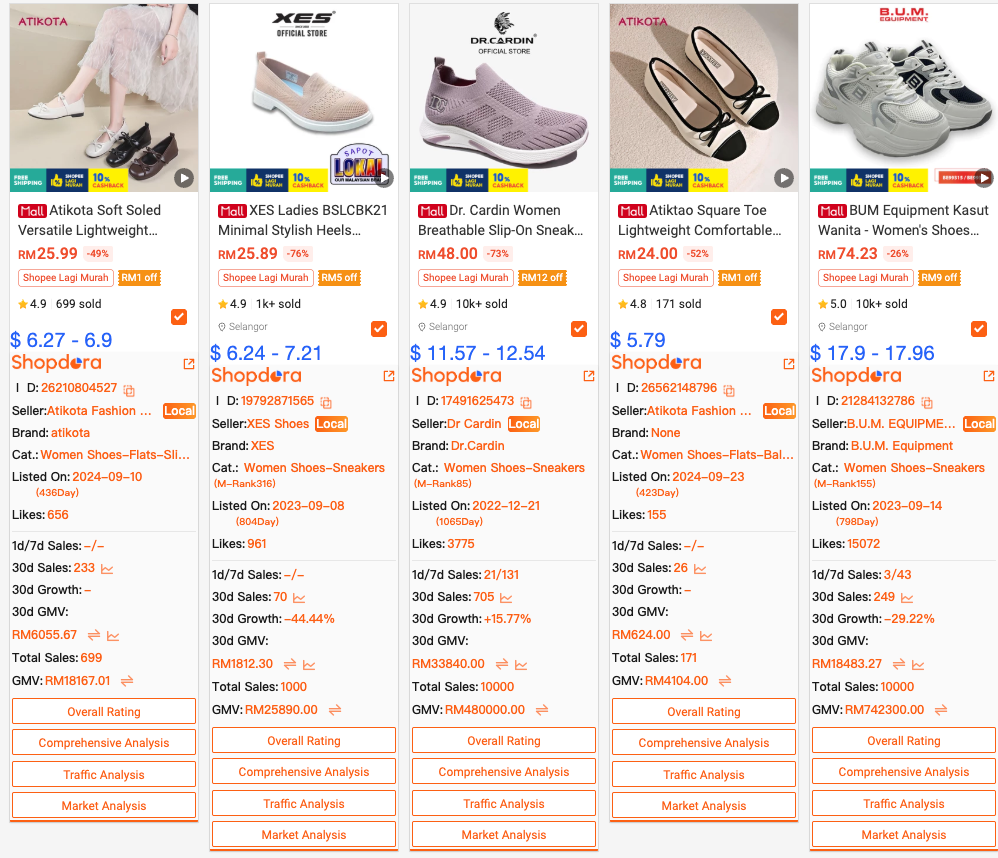This screenshot has width=998, height=858.
Task: Open Market Analysis for Dr. Cardin sneaker
Action: tap(503, 834)
